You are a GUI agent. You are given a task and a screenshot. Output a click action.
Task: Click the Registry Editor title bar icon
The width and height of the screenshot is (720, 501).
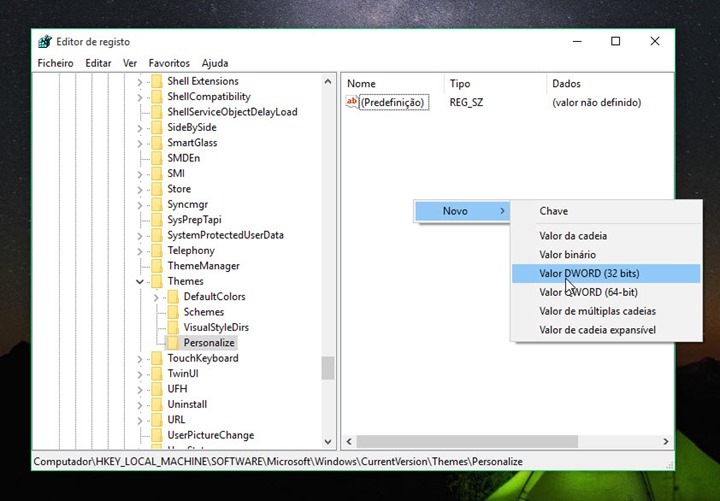click(x=45, y=42)
